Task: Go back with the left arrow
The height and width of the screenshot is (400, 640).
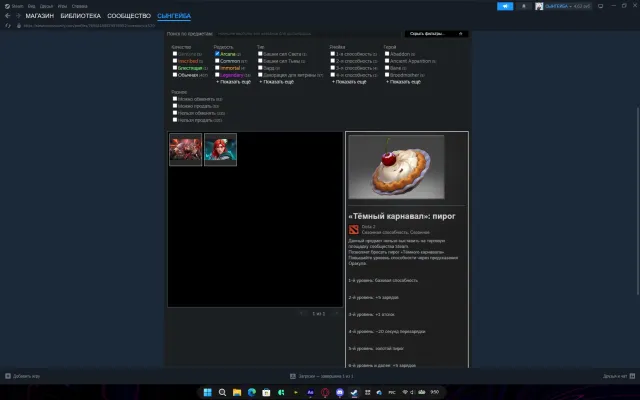Action: [7, 16]
